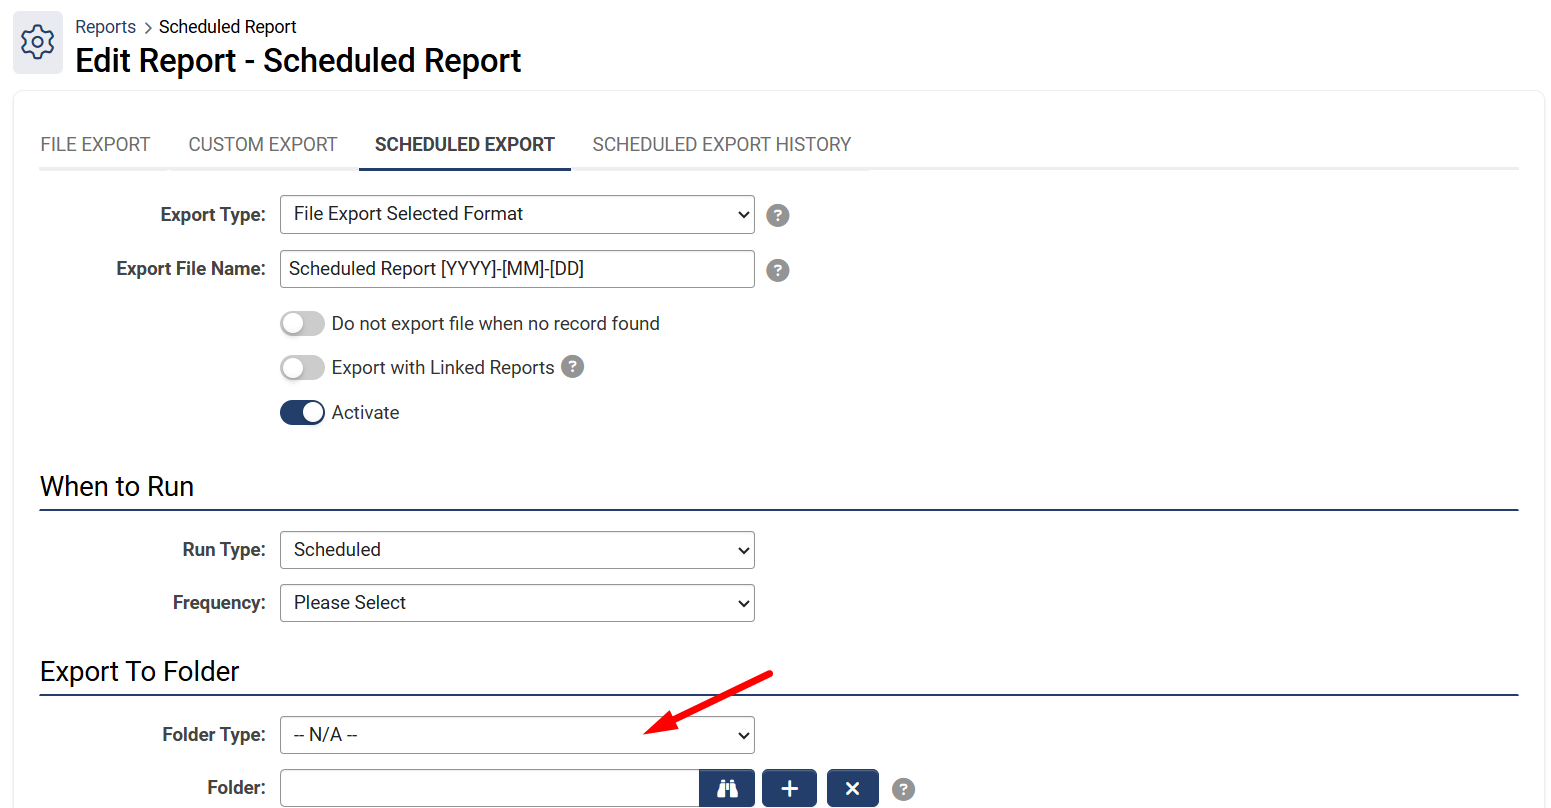Image resolution: width=1551 pixels, height=808 pixels.
Task: Open the Folder Type dropdown
Action: [517, 735]
